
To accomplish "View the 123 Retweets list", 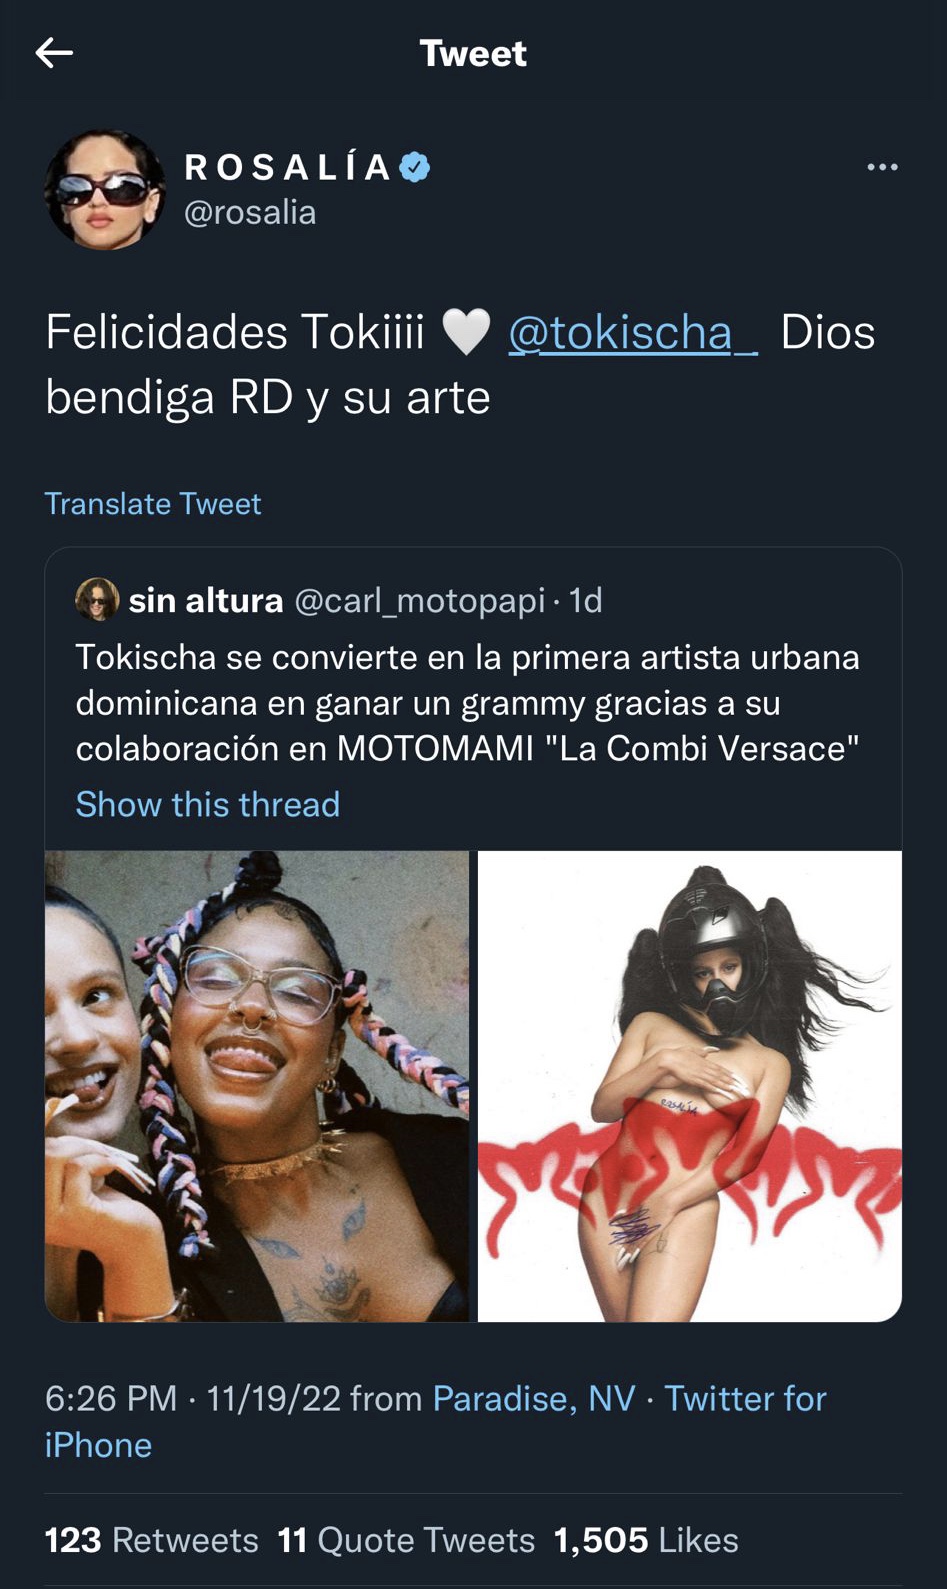I will pos(152,1540).
